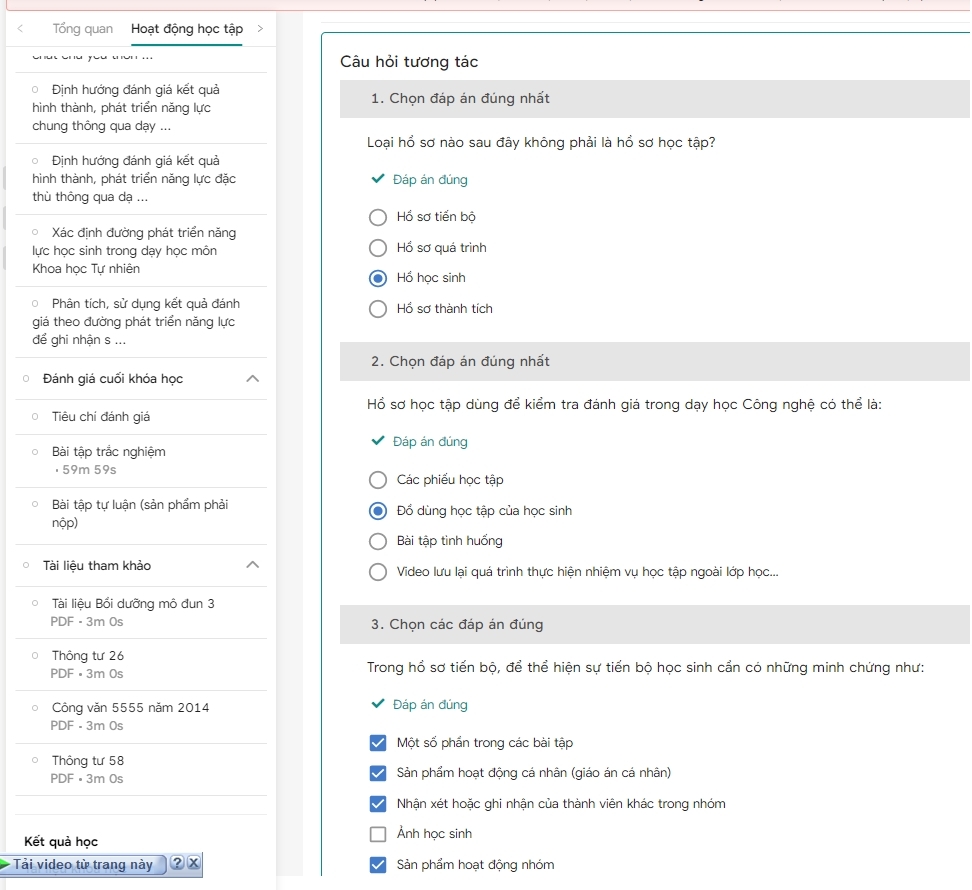Switch to the Tổng quan tab

click(x=83, y=29)
